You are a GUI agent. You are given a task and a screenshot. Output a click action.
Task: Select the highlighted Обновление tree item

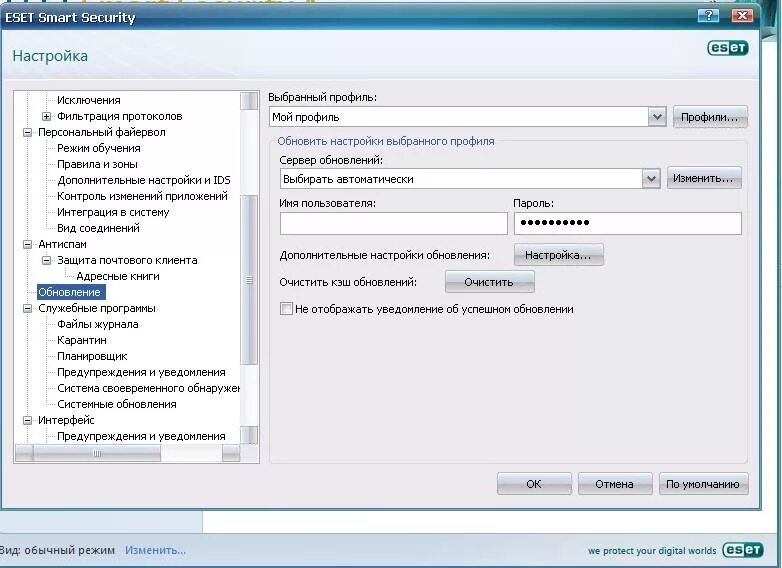pos(71,292)
